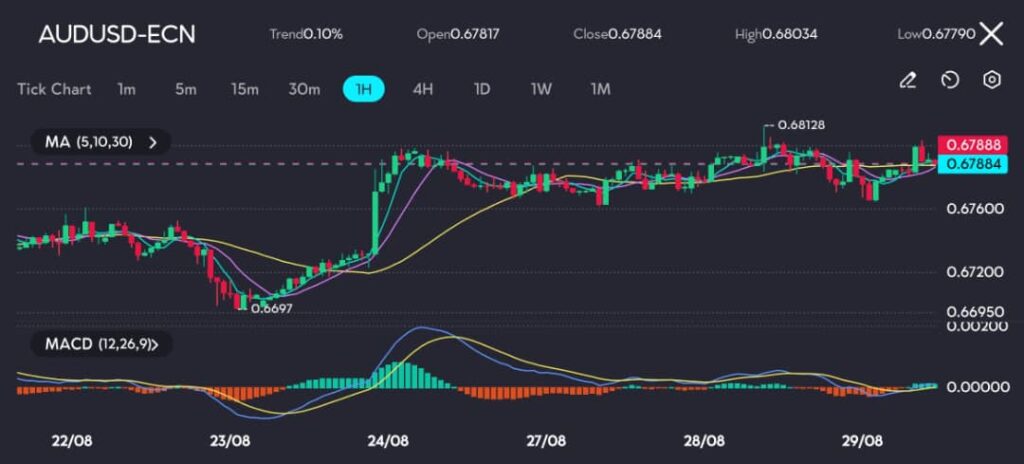The width and height of the screenshot is (1024, 464).
Task: Choose the 15m timeframe
Action: pos(245,89)
